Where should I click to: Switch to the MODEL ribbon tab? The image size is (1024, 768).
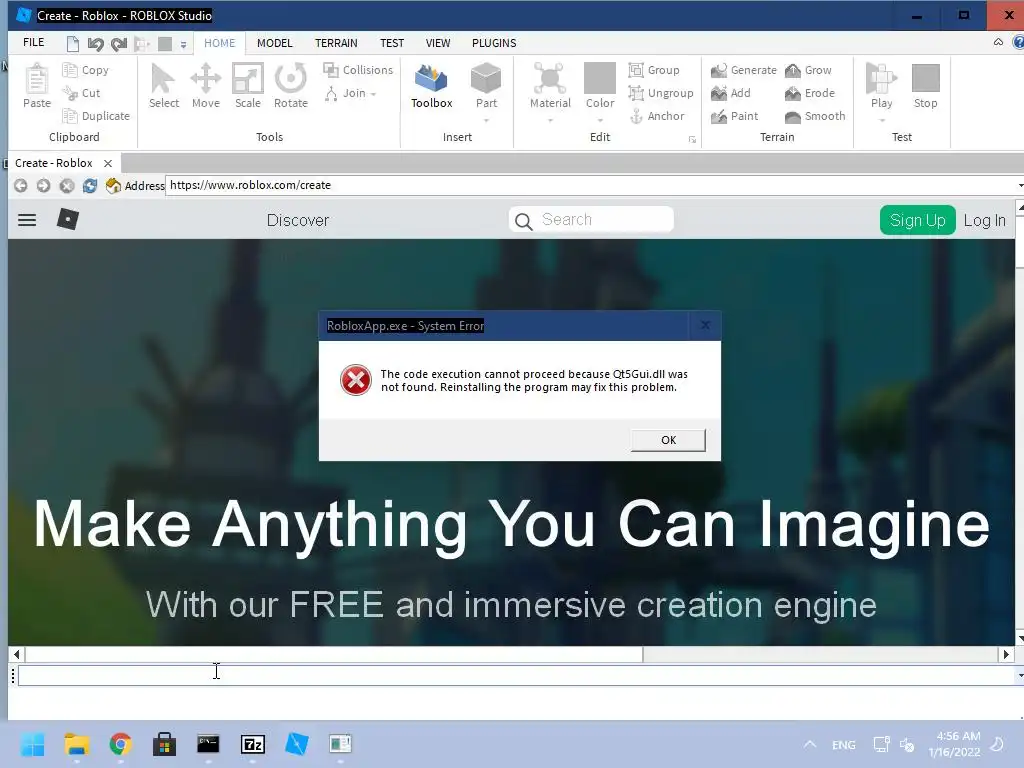click(274, 43)
